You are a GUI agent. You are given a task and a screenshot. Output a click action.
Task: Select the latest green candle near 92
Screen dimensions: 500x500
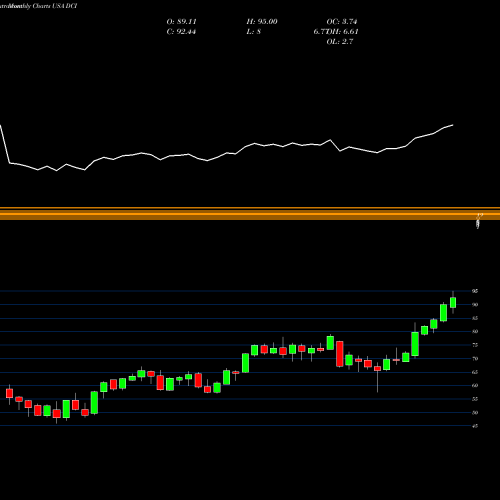453,303
